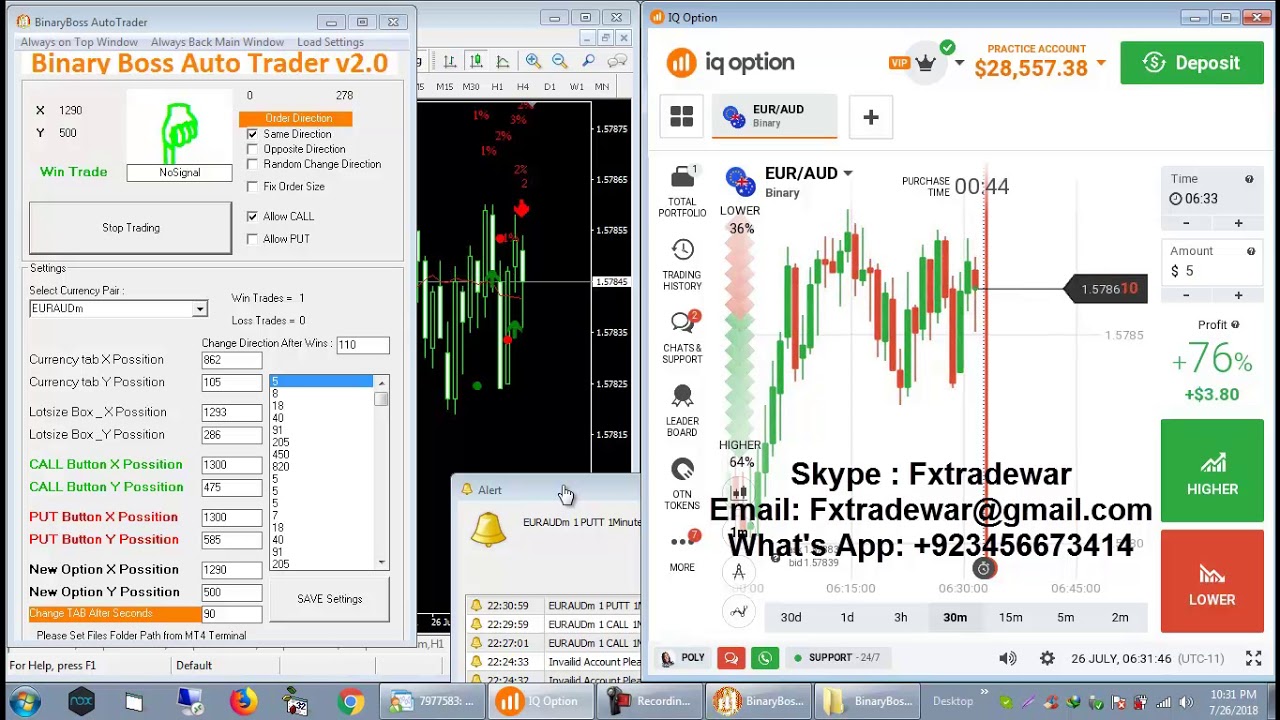This screenshot has width=1280, height=720.
Task: Open the Practice Account balance dropdown
Action: tap(1101, 63)
